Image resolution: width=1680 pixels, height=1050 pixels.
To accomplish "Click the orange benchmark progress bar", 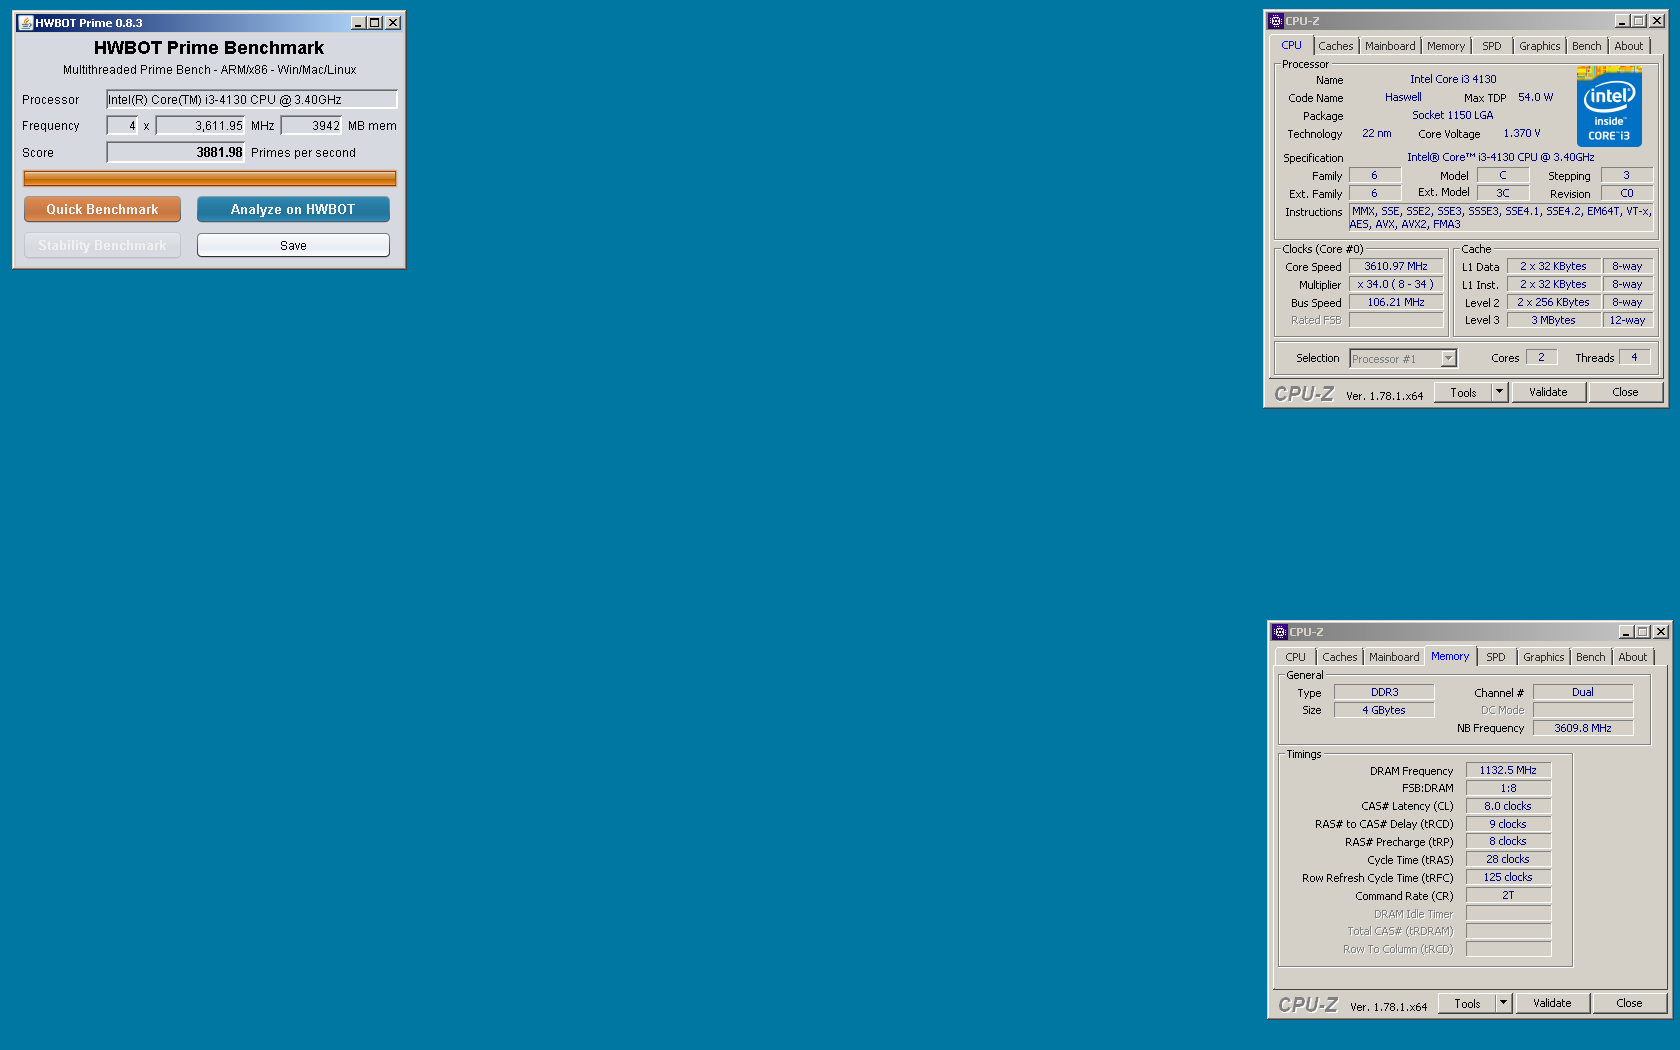I will coord(210,178).
